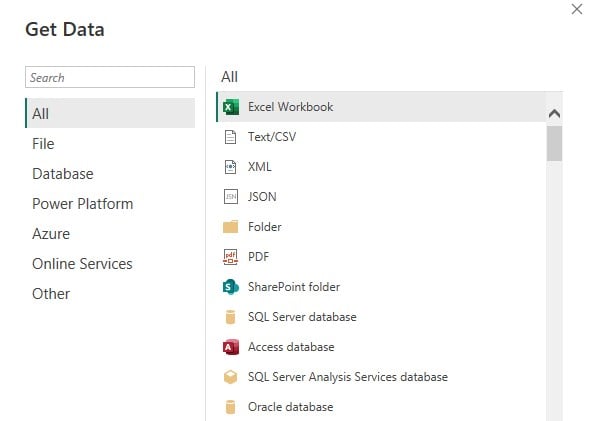Viewport: 592px width, 421px height.
Task: Pick 'SQL Server Analysis Services database' label
Action: [x=348, y=377]
